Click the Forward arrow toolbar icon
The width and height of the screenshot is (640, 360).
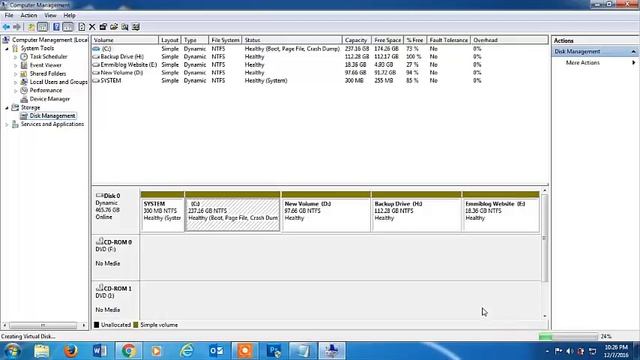(17, 27)
